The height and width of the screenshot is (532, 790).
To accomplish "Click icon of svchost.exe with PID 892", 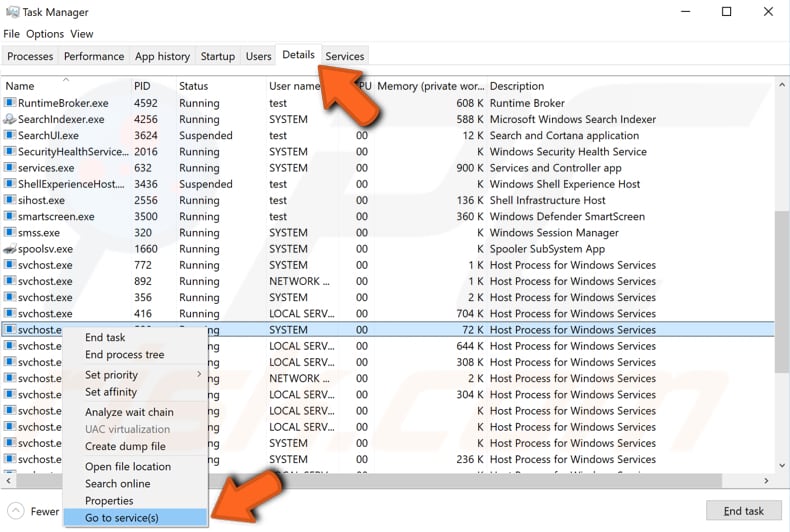I will point(10,281).
